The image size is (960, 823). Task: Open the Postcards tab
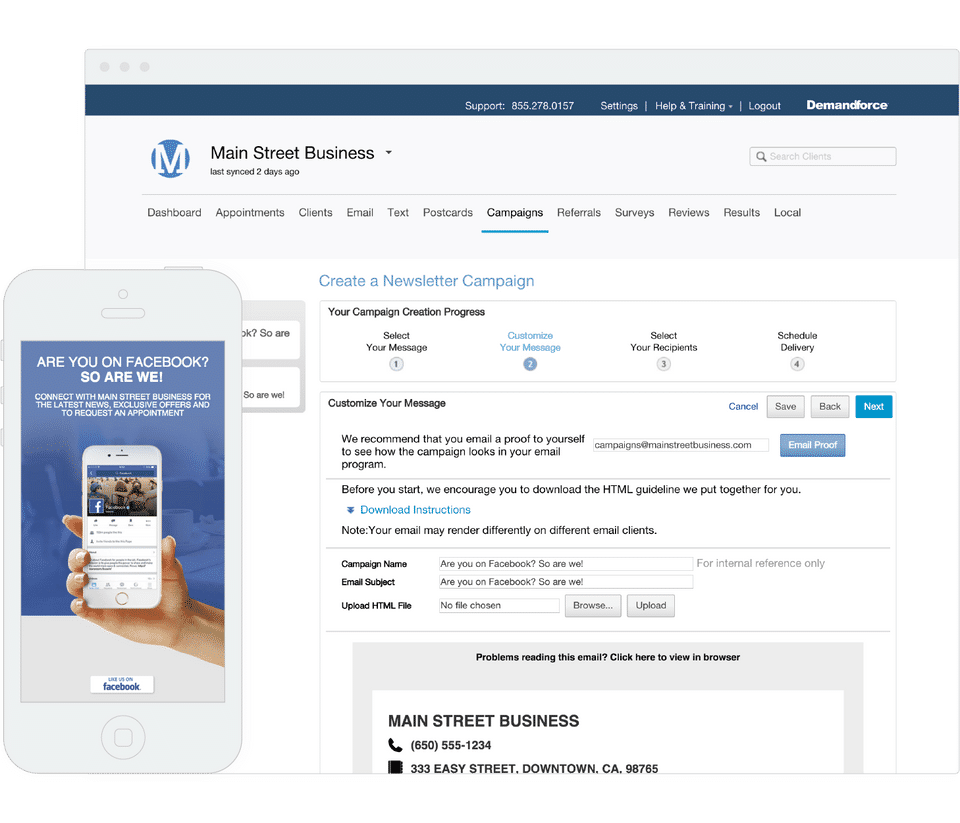[448, 212]
